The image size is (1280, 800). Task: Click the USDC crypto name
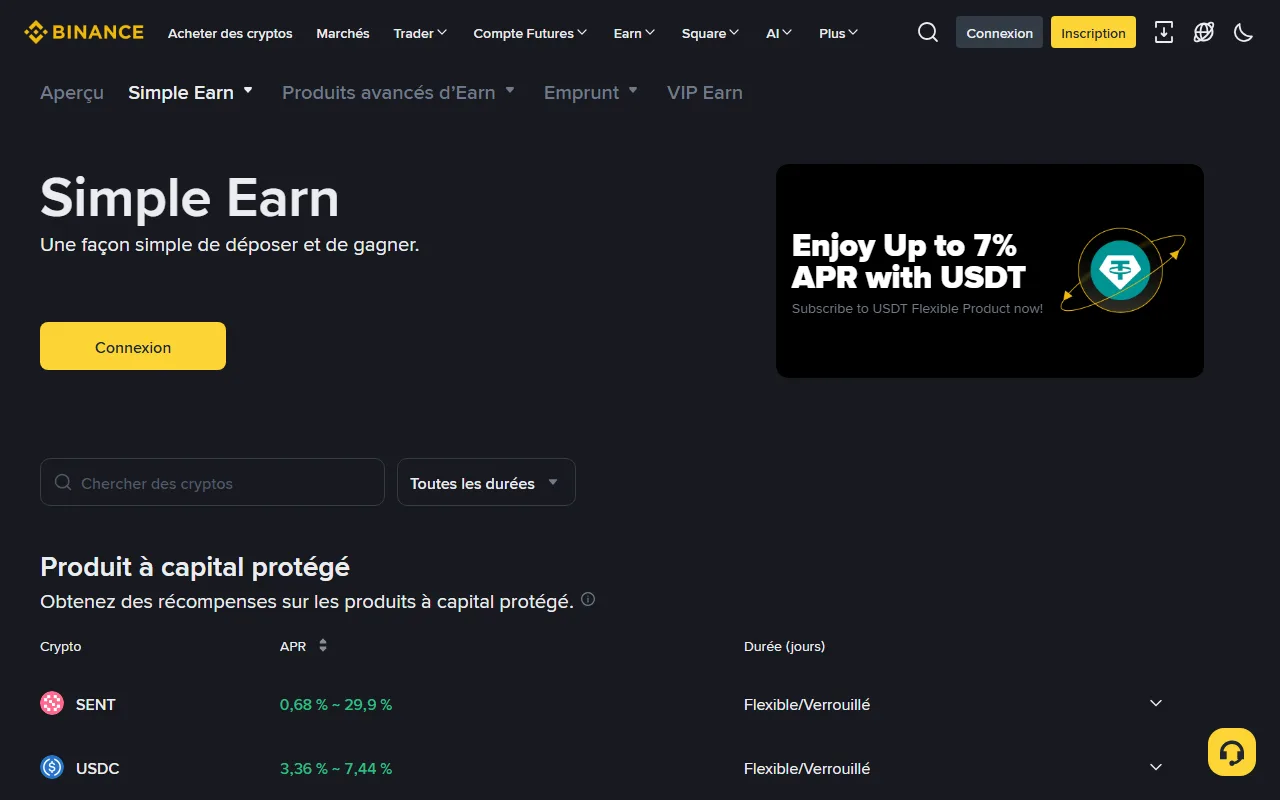[x=98, y=768]
